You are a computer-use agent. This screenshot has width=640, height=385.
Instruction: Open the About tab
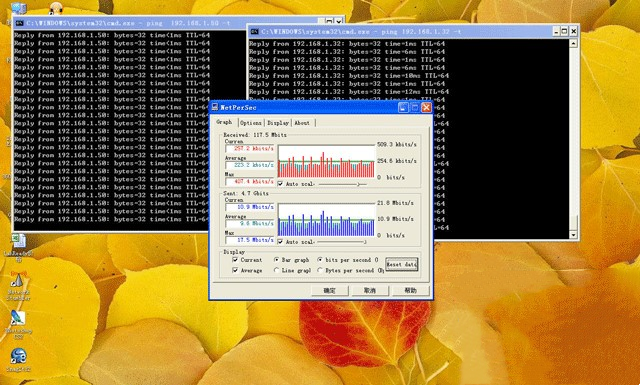[x=302, y=122]
